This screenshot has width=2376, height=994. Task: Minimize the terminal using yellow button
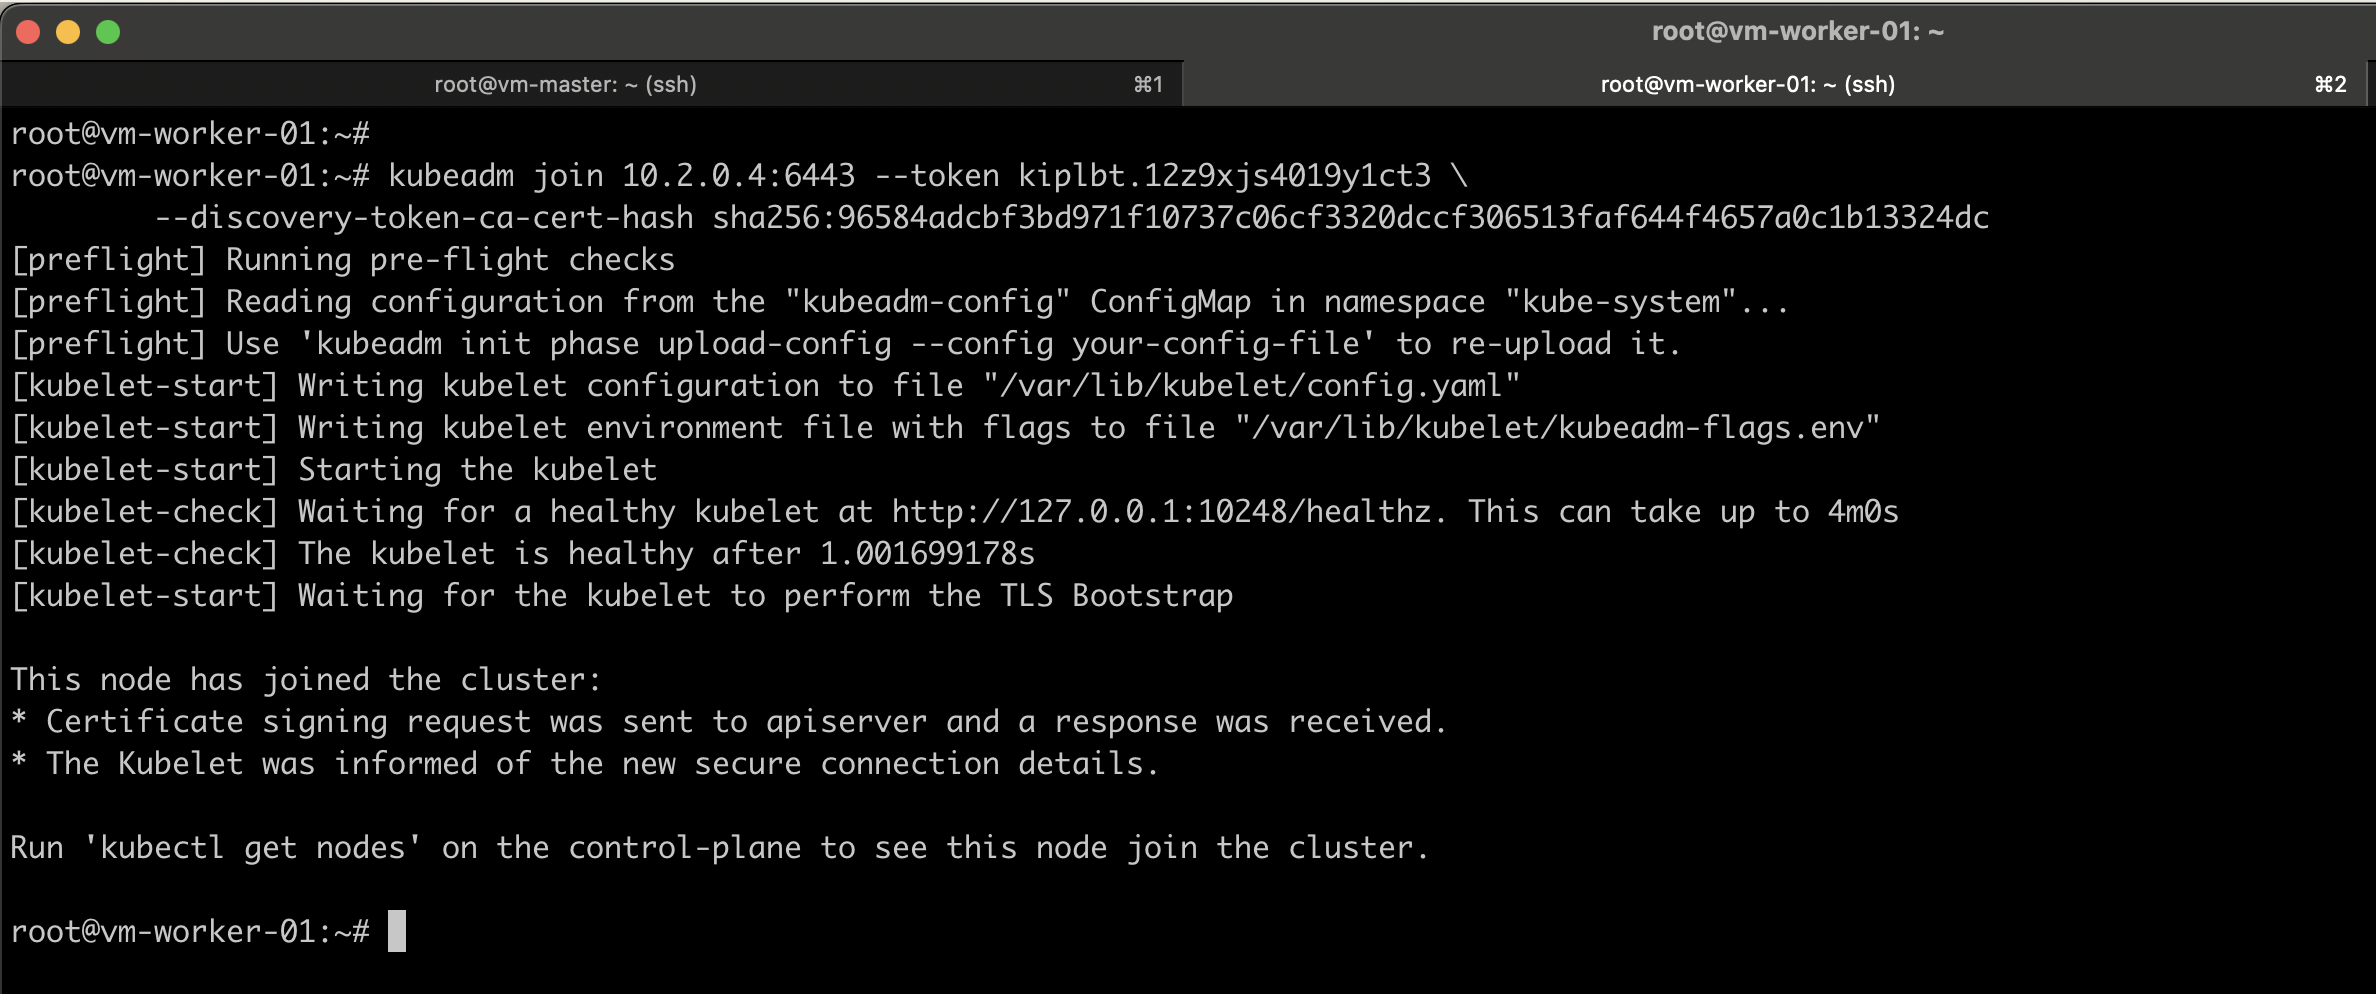pyautogui.click(x=68, y=32)
